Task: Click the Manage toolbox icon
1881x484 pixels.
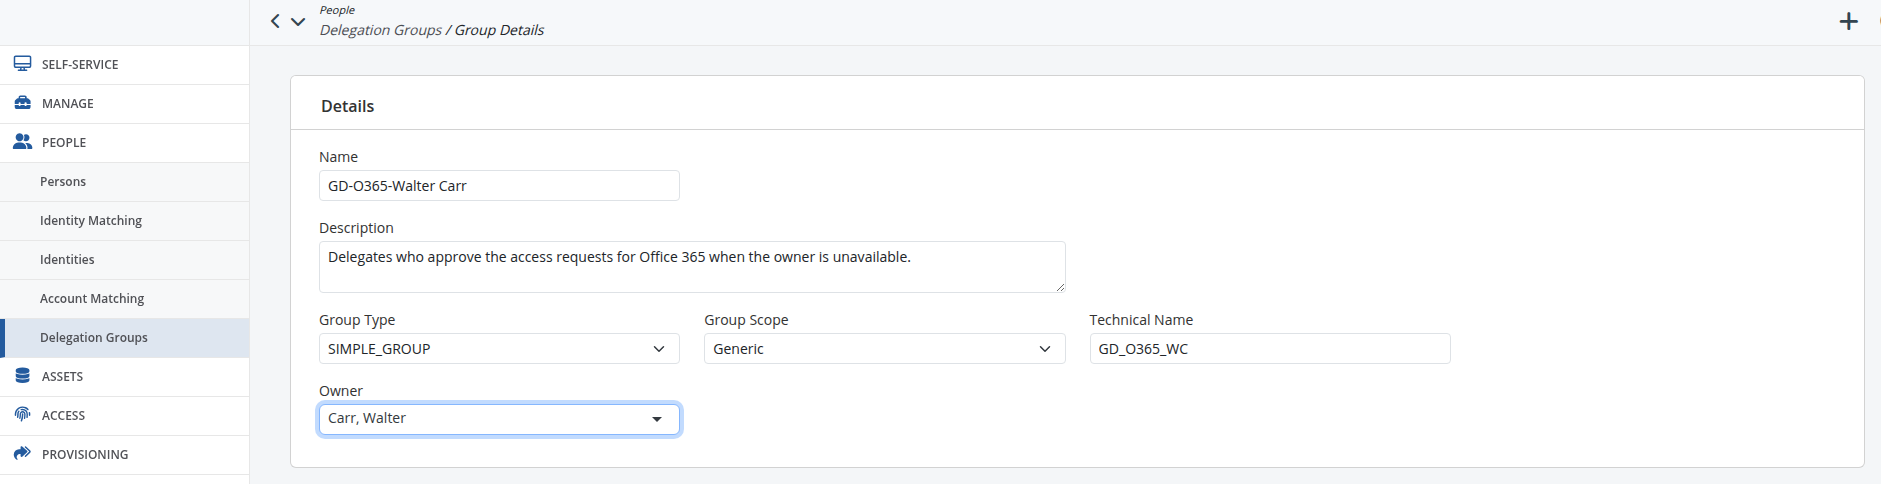Action: 22,103
